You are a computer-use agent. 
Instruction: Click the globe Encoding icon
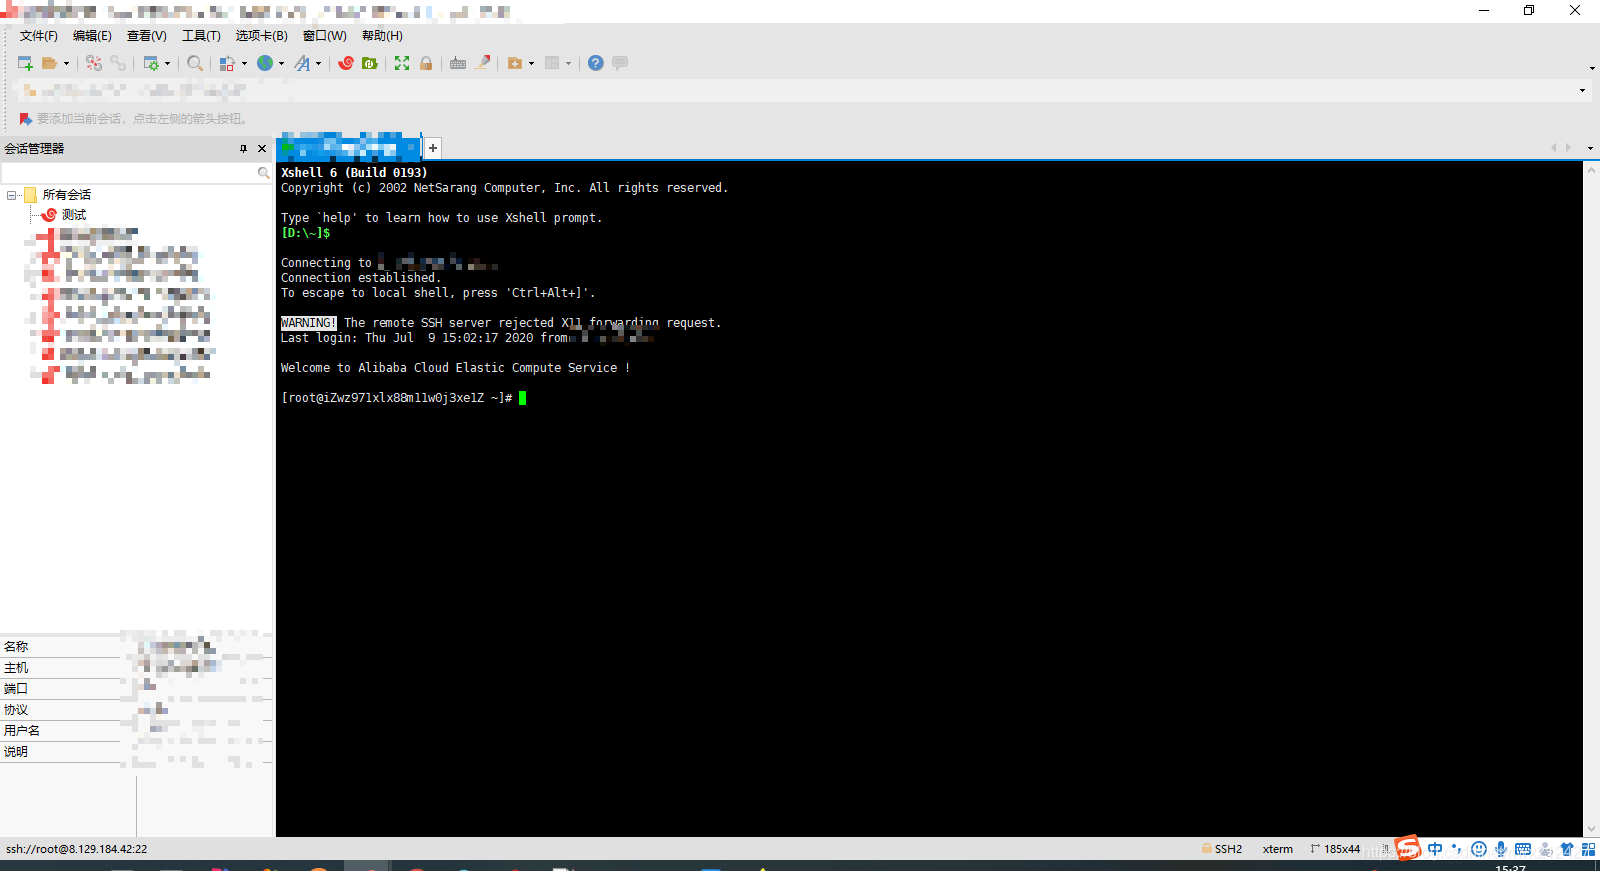click(265, 63)
